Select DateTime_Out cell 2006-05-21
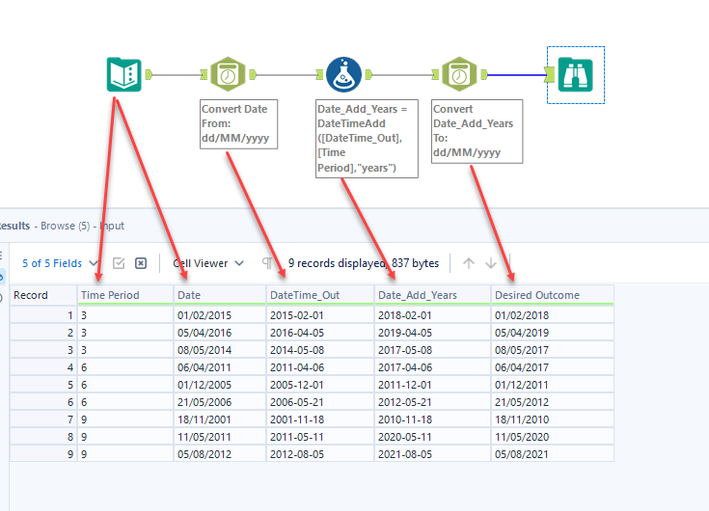The width and height of the screenshot is (709, 511). pyautogui.click(x=320, y=402)
